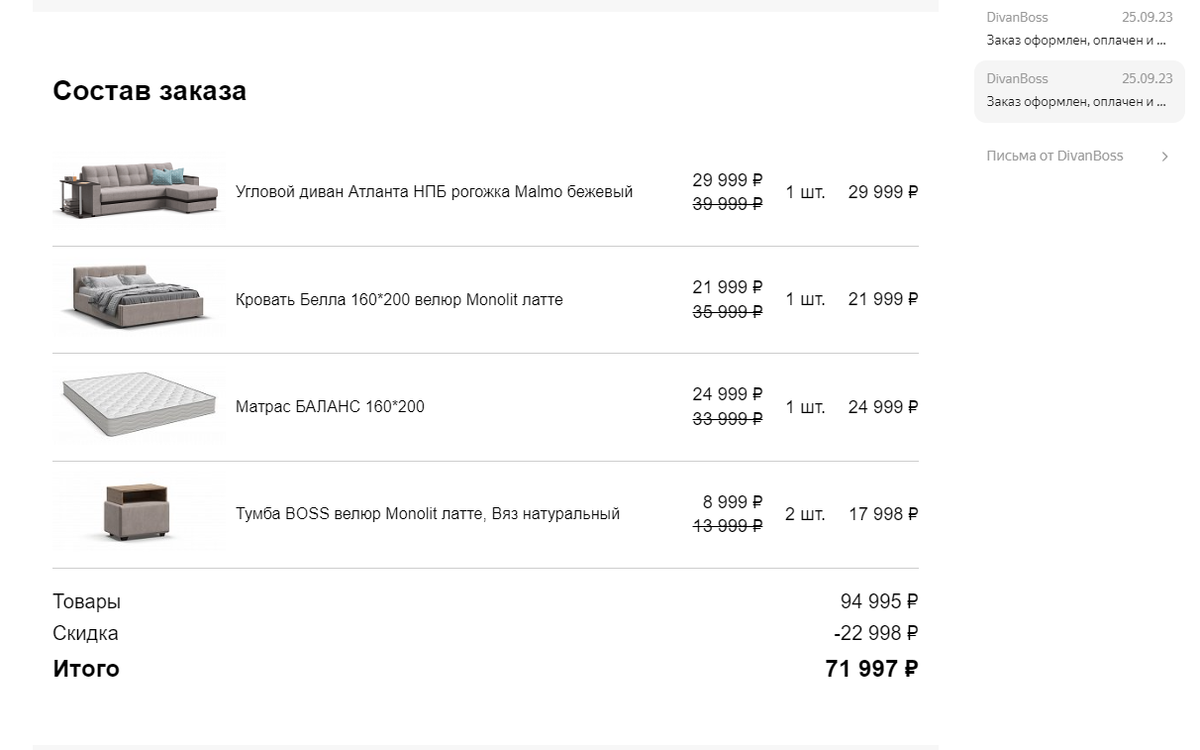Click the Тумба BOSS nightstand picture

pos(138,513)
